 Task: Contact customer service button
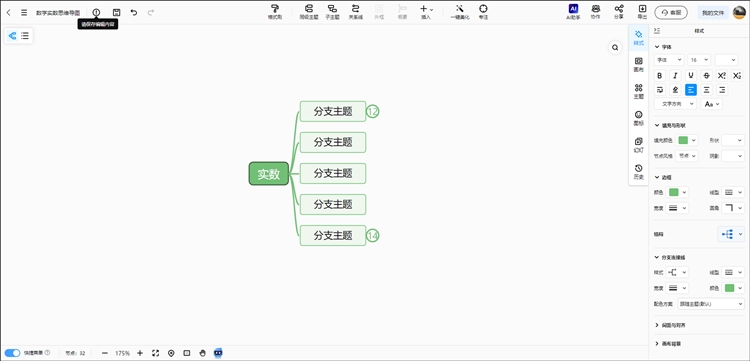671,12
